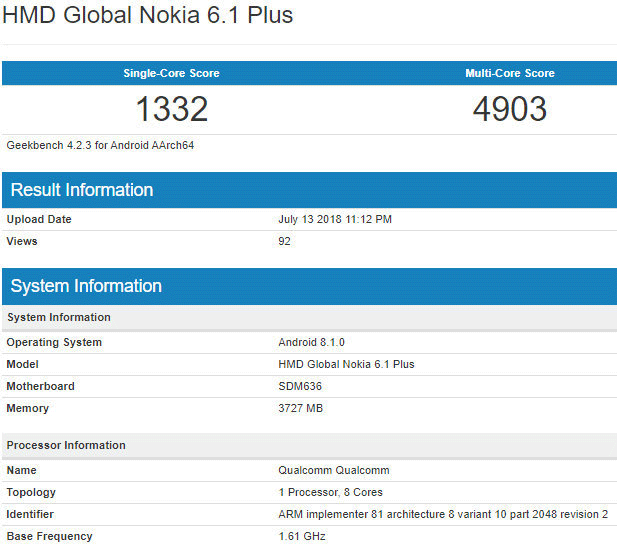Click the 1 Processor, 8 Cores topology value
This screenshot has height=548, width=617.
pos(330,492)
